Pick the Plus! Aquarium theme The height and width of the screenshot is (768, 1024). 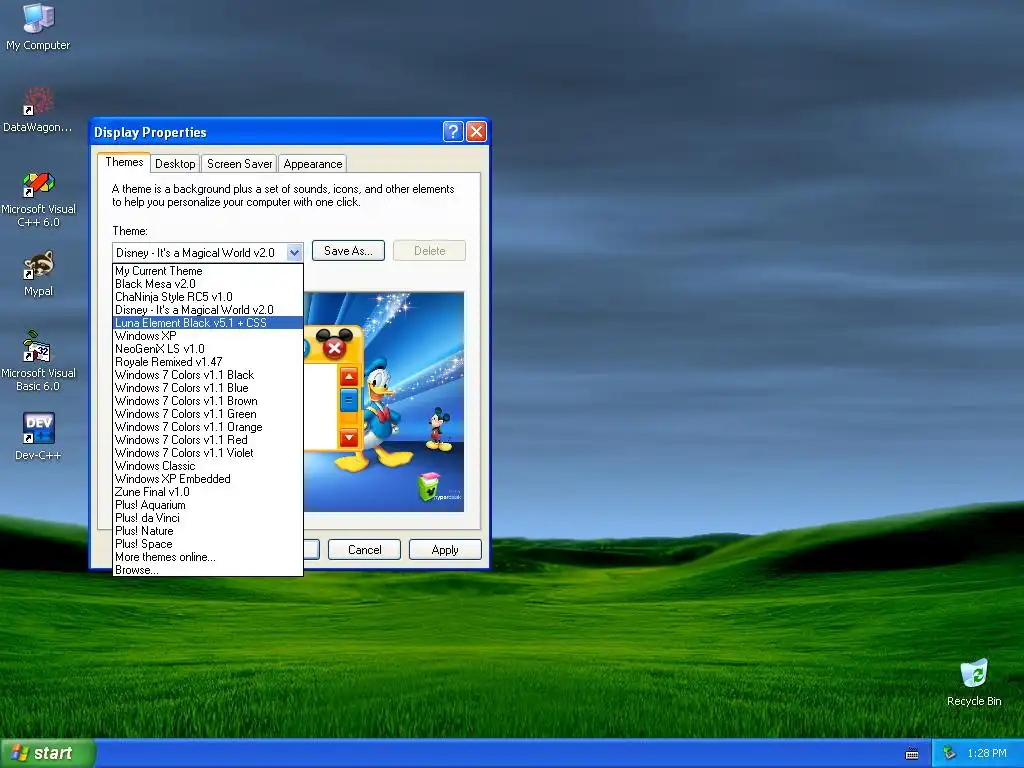[208, 505]
